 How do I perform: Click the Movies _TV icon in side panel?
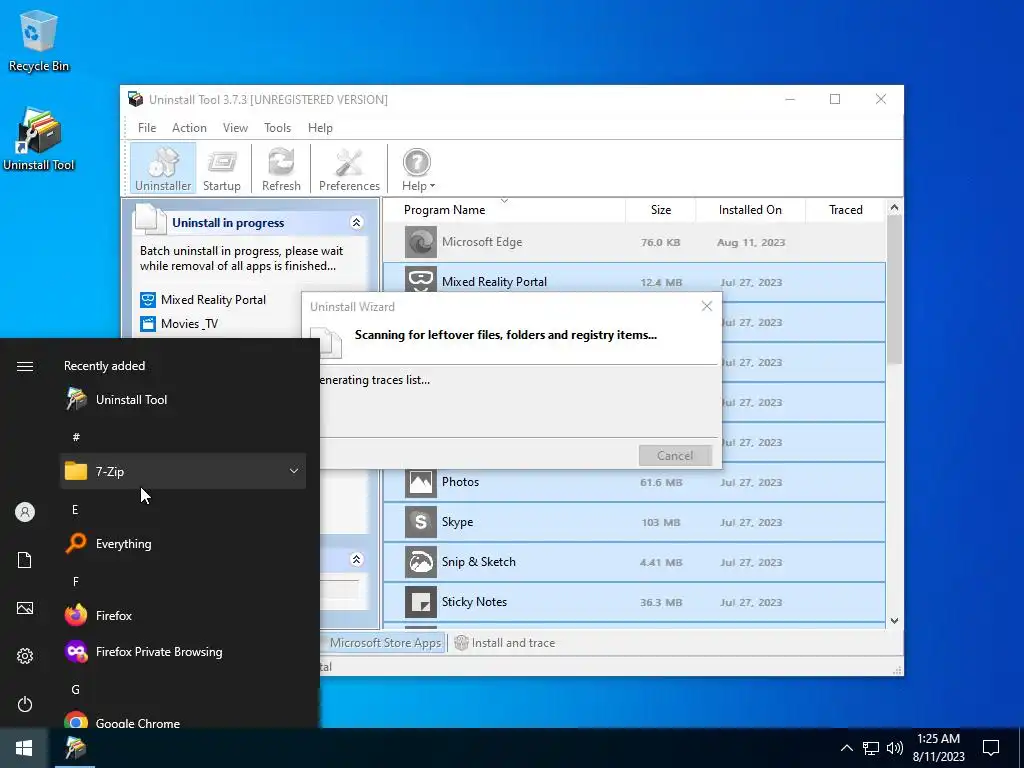(x=148, y=323)
